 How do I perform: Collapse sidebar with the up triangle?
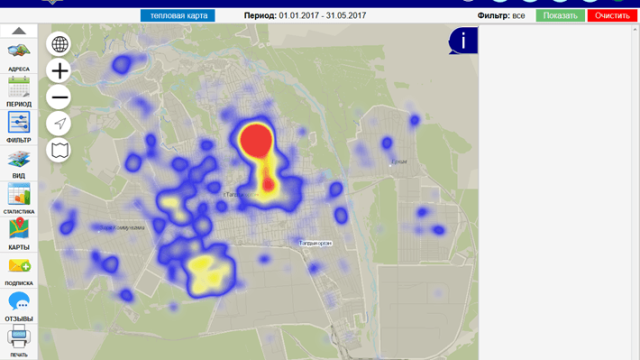(19, 31)
